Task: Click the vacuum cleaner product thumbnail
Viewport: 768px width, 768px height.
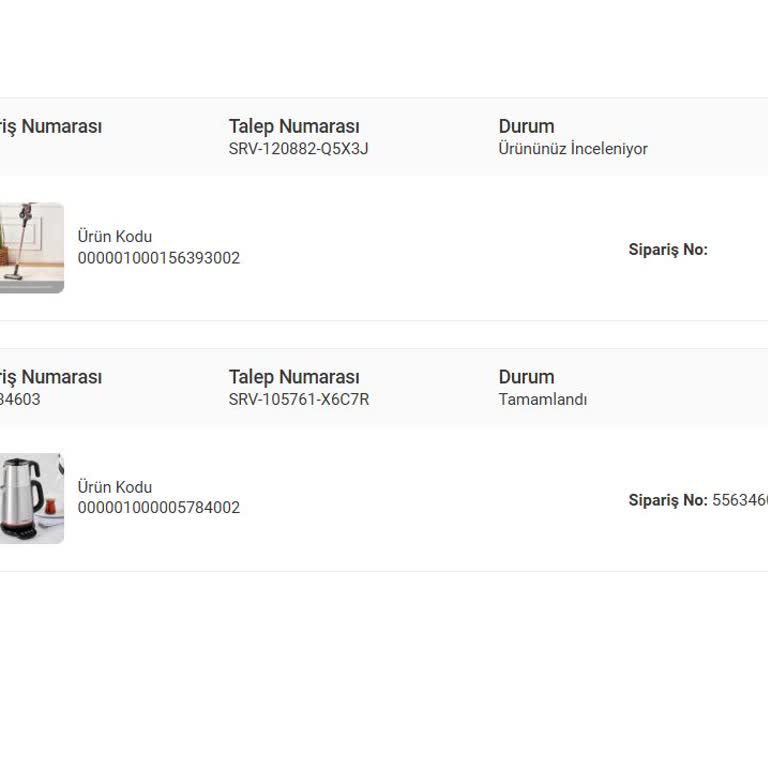Action: (x=31, y=247)
